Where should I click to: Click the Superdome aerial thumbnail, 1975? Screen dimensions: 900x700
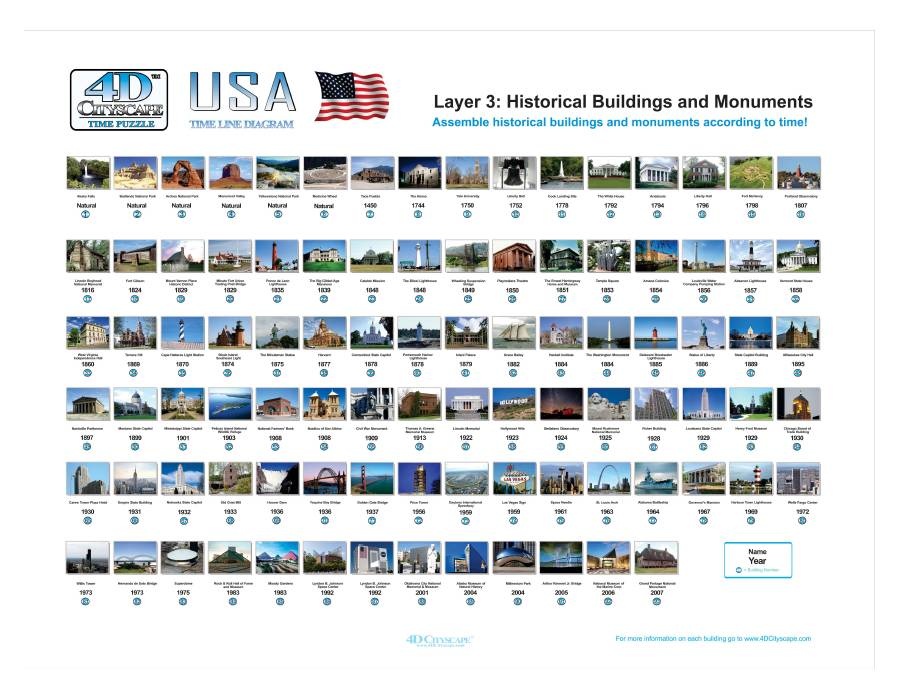click(x=183, y=558)
